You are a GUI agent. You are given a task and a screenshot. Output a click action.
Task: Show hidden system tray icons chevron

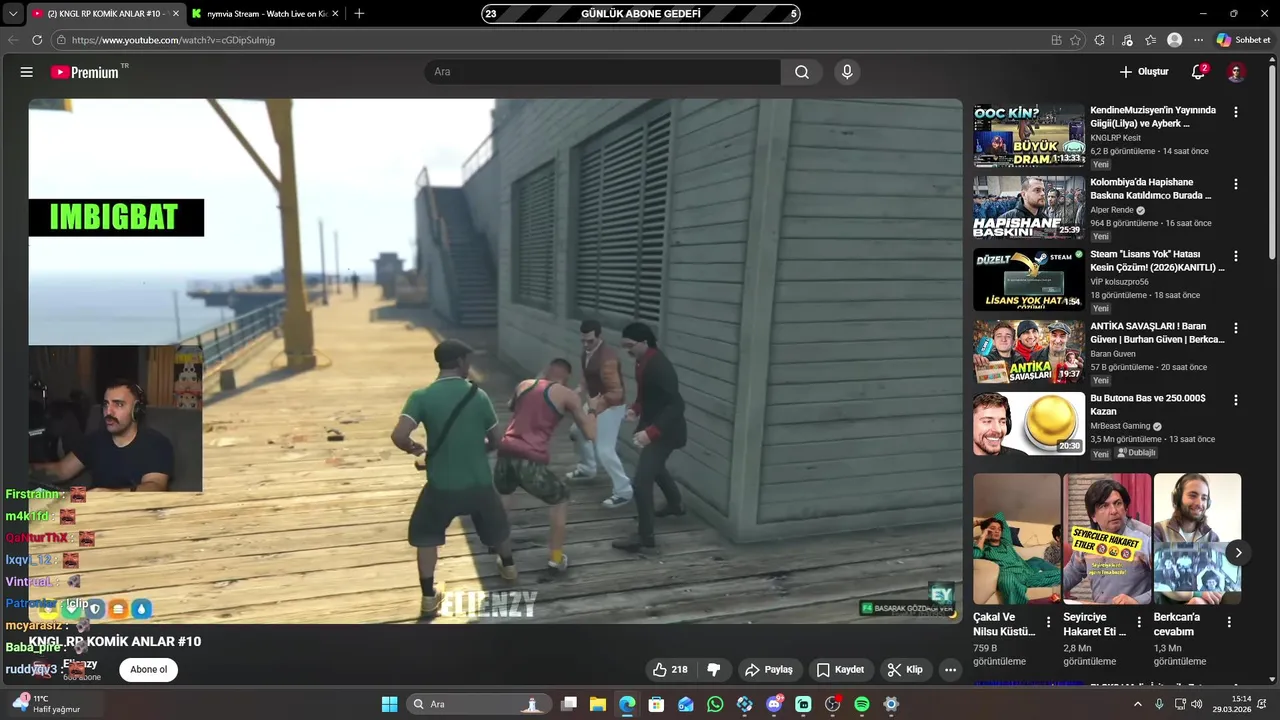(1137, 704)
